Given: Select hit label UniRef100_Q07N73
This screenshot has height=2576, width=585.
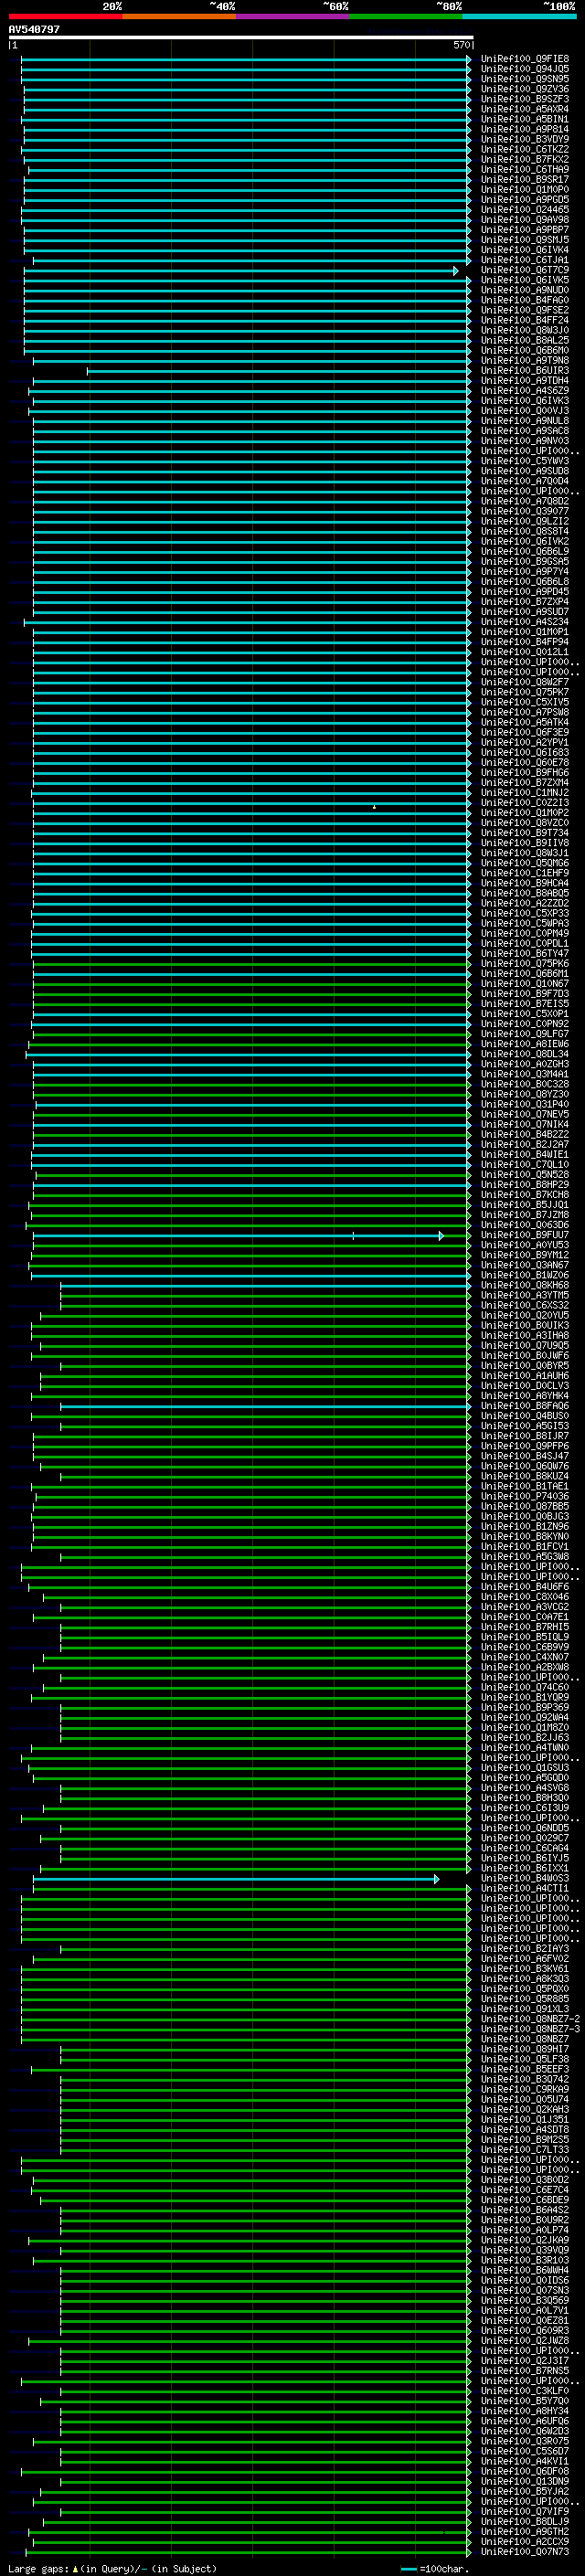Looking at the screenshot, I should point(525,2551).
